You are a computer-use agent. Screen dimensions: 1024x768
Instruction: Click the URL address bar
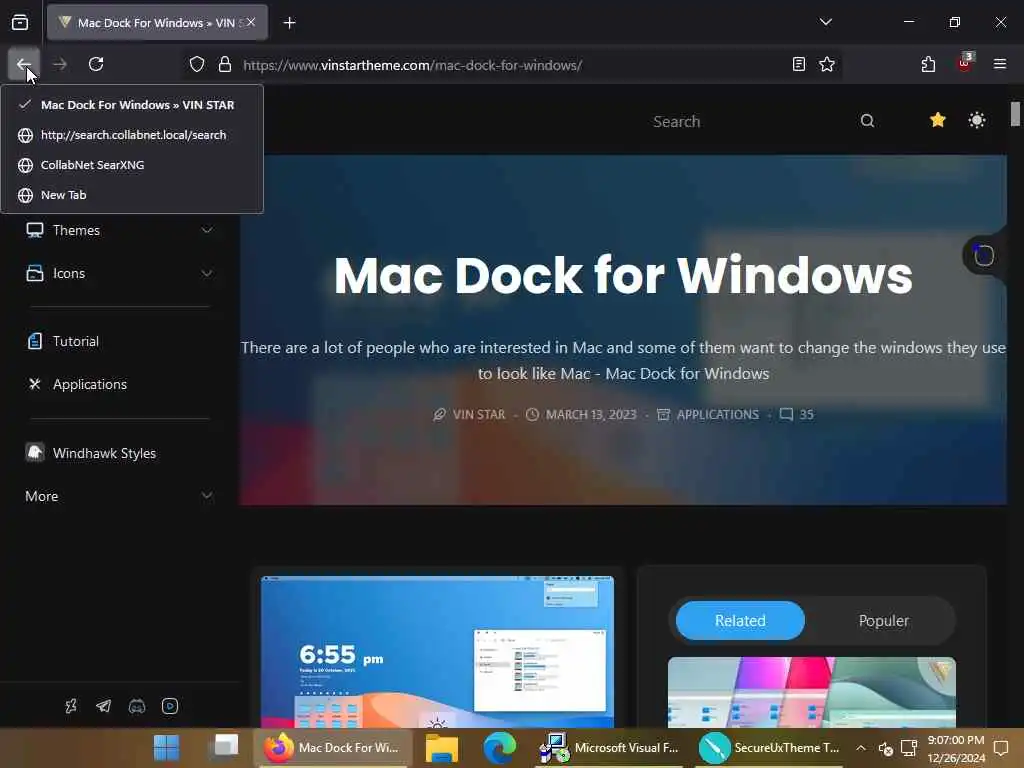512,65
